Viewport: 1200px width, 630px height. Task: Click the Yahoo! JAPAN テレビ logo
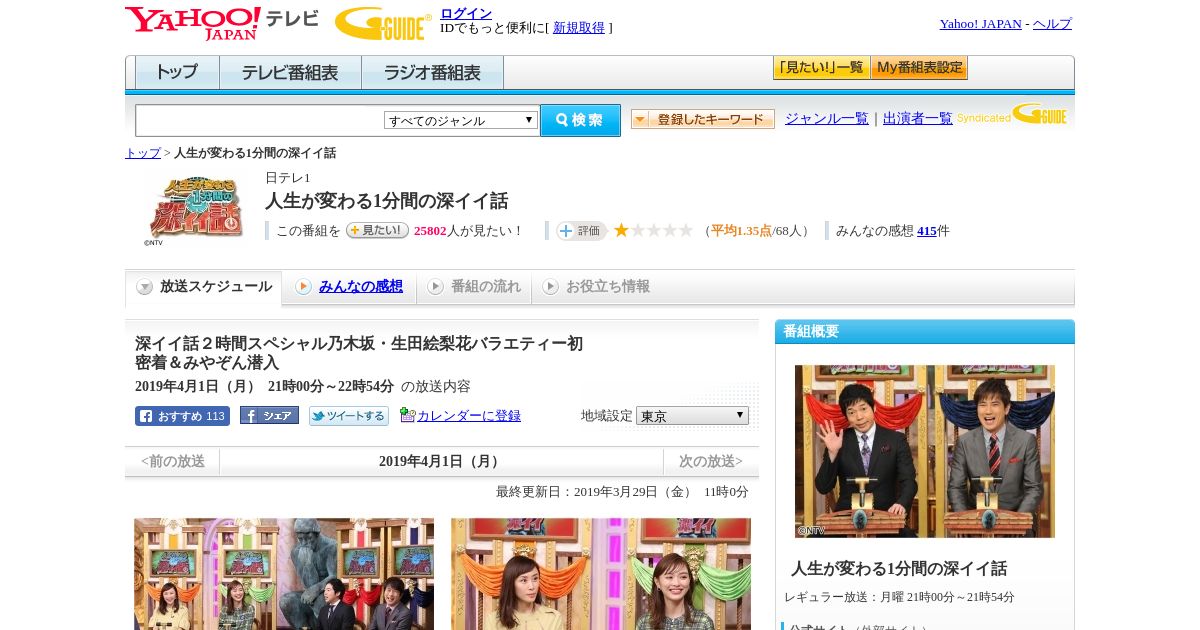(x=221, y=23)
